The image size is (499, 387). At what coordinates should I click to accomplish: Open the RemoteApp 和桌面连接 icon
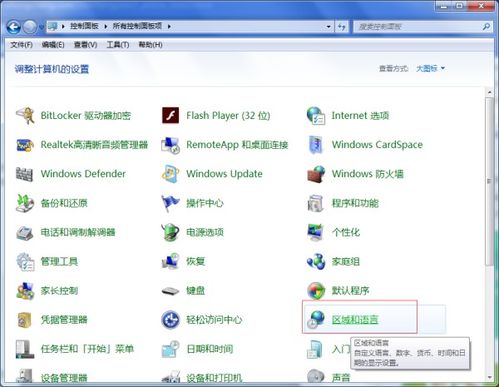[x=170, y=145]
